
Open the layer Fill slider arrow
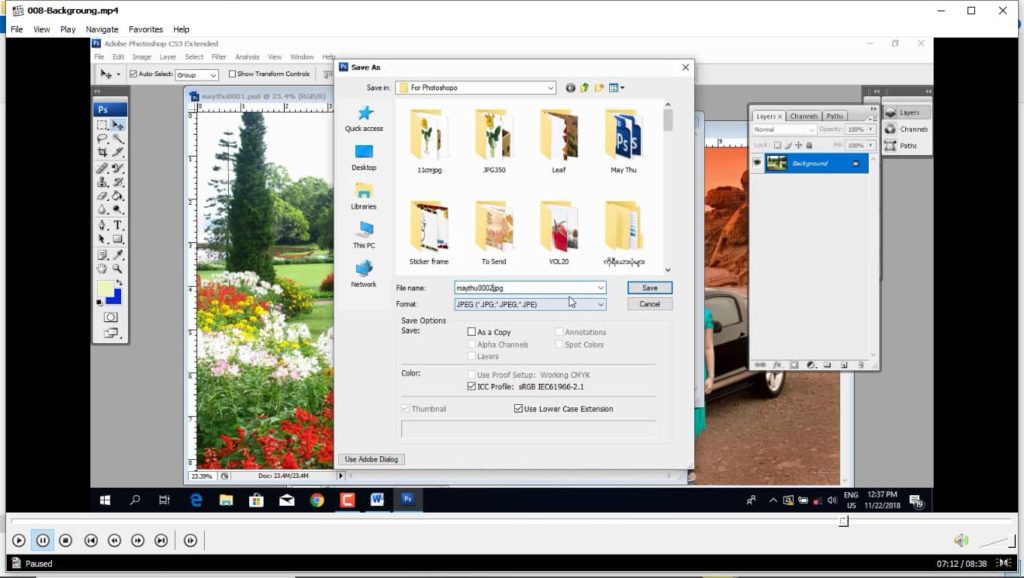point(871,145)
